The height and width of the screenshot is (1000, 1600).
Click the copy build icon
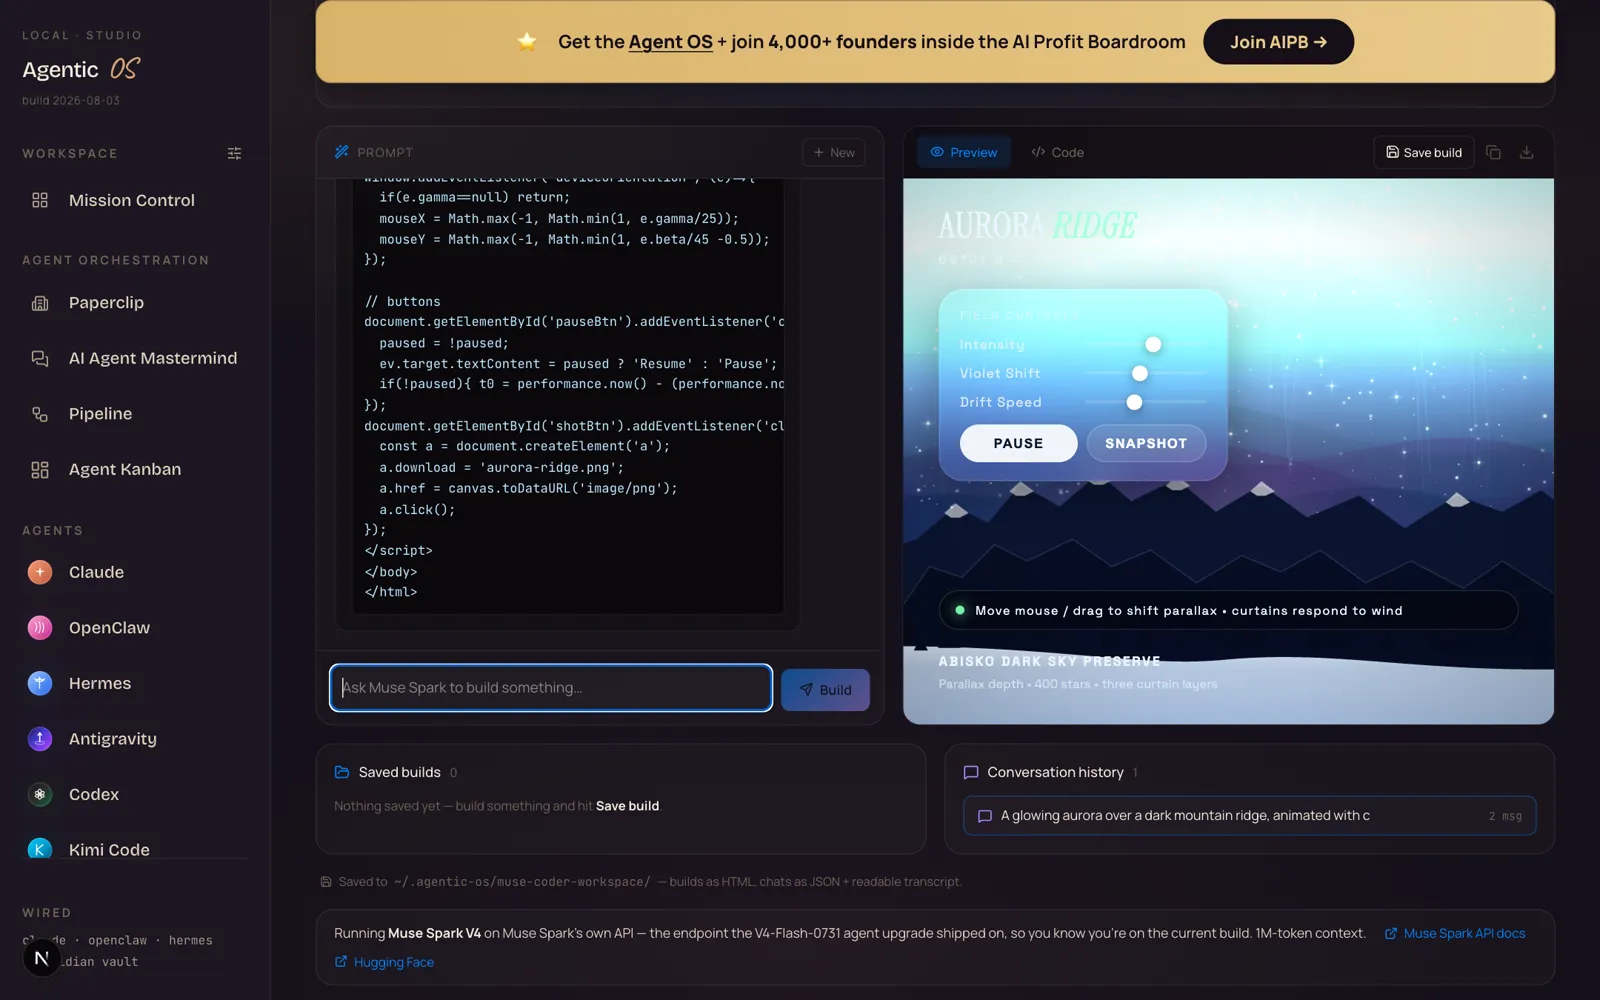pos(1493,152)
